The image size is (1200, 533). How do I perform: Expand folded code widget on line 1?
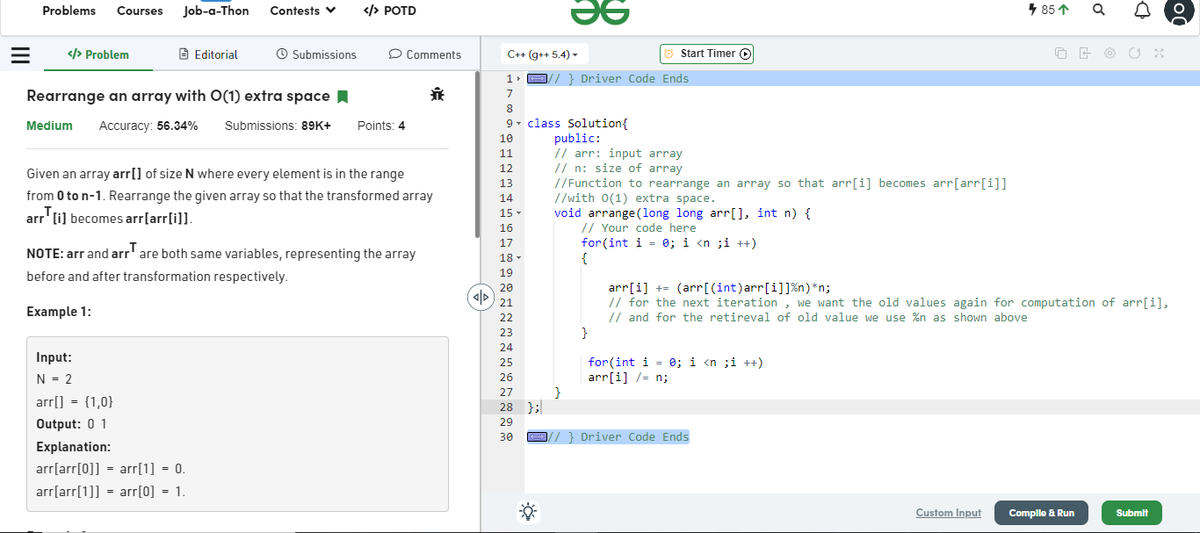tap(537, 79)
